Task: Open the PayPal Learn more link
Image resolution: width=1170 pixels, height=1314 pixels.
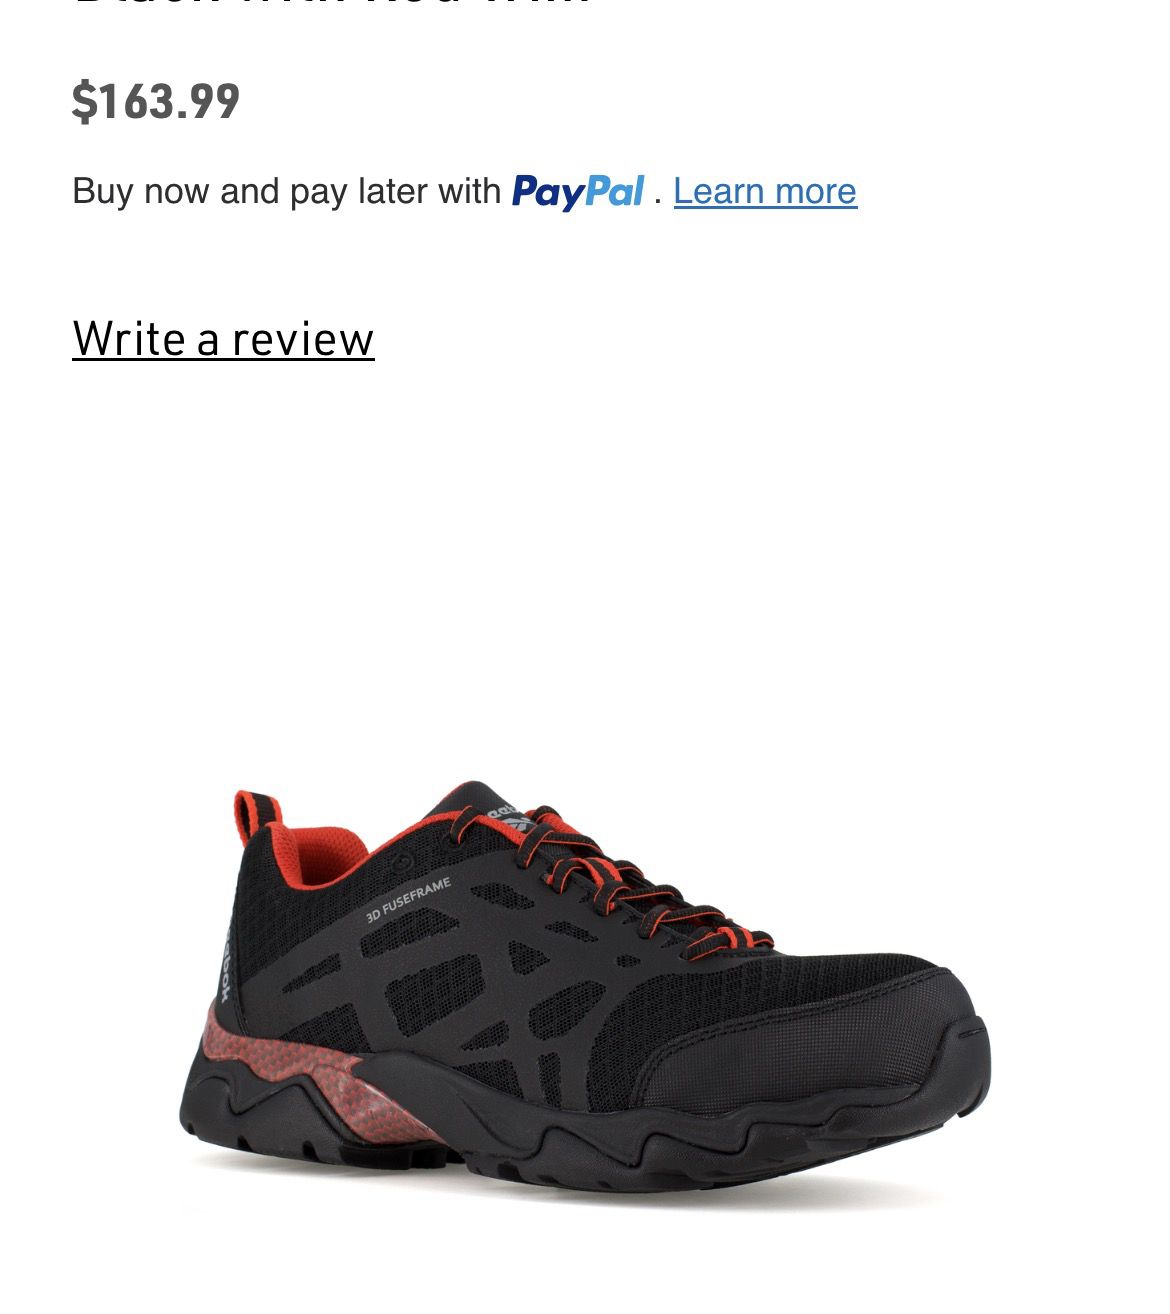Action: [765, 191]
